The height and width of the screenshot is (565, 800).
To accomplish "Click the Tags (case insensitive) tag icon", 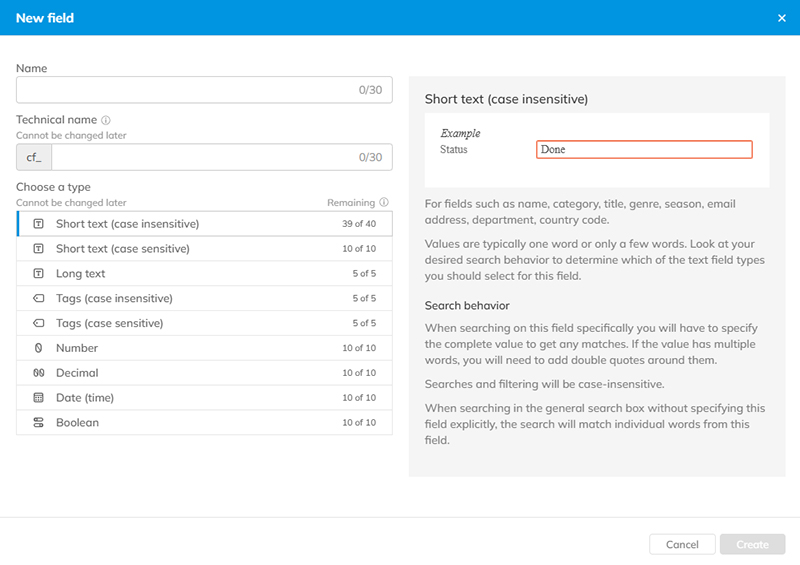I will tap(38, 299).
